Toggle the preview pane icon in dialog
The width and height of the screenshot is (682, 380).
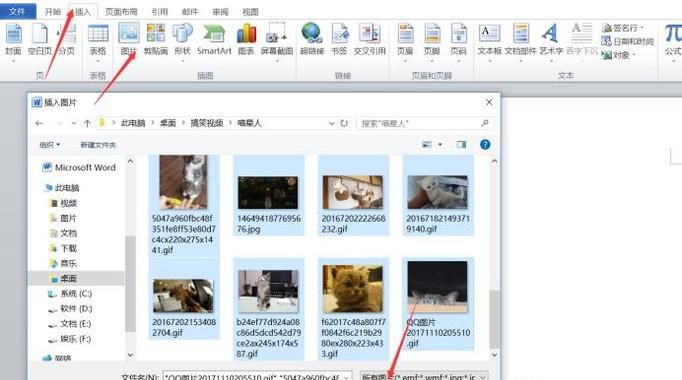point(461,144)
